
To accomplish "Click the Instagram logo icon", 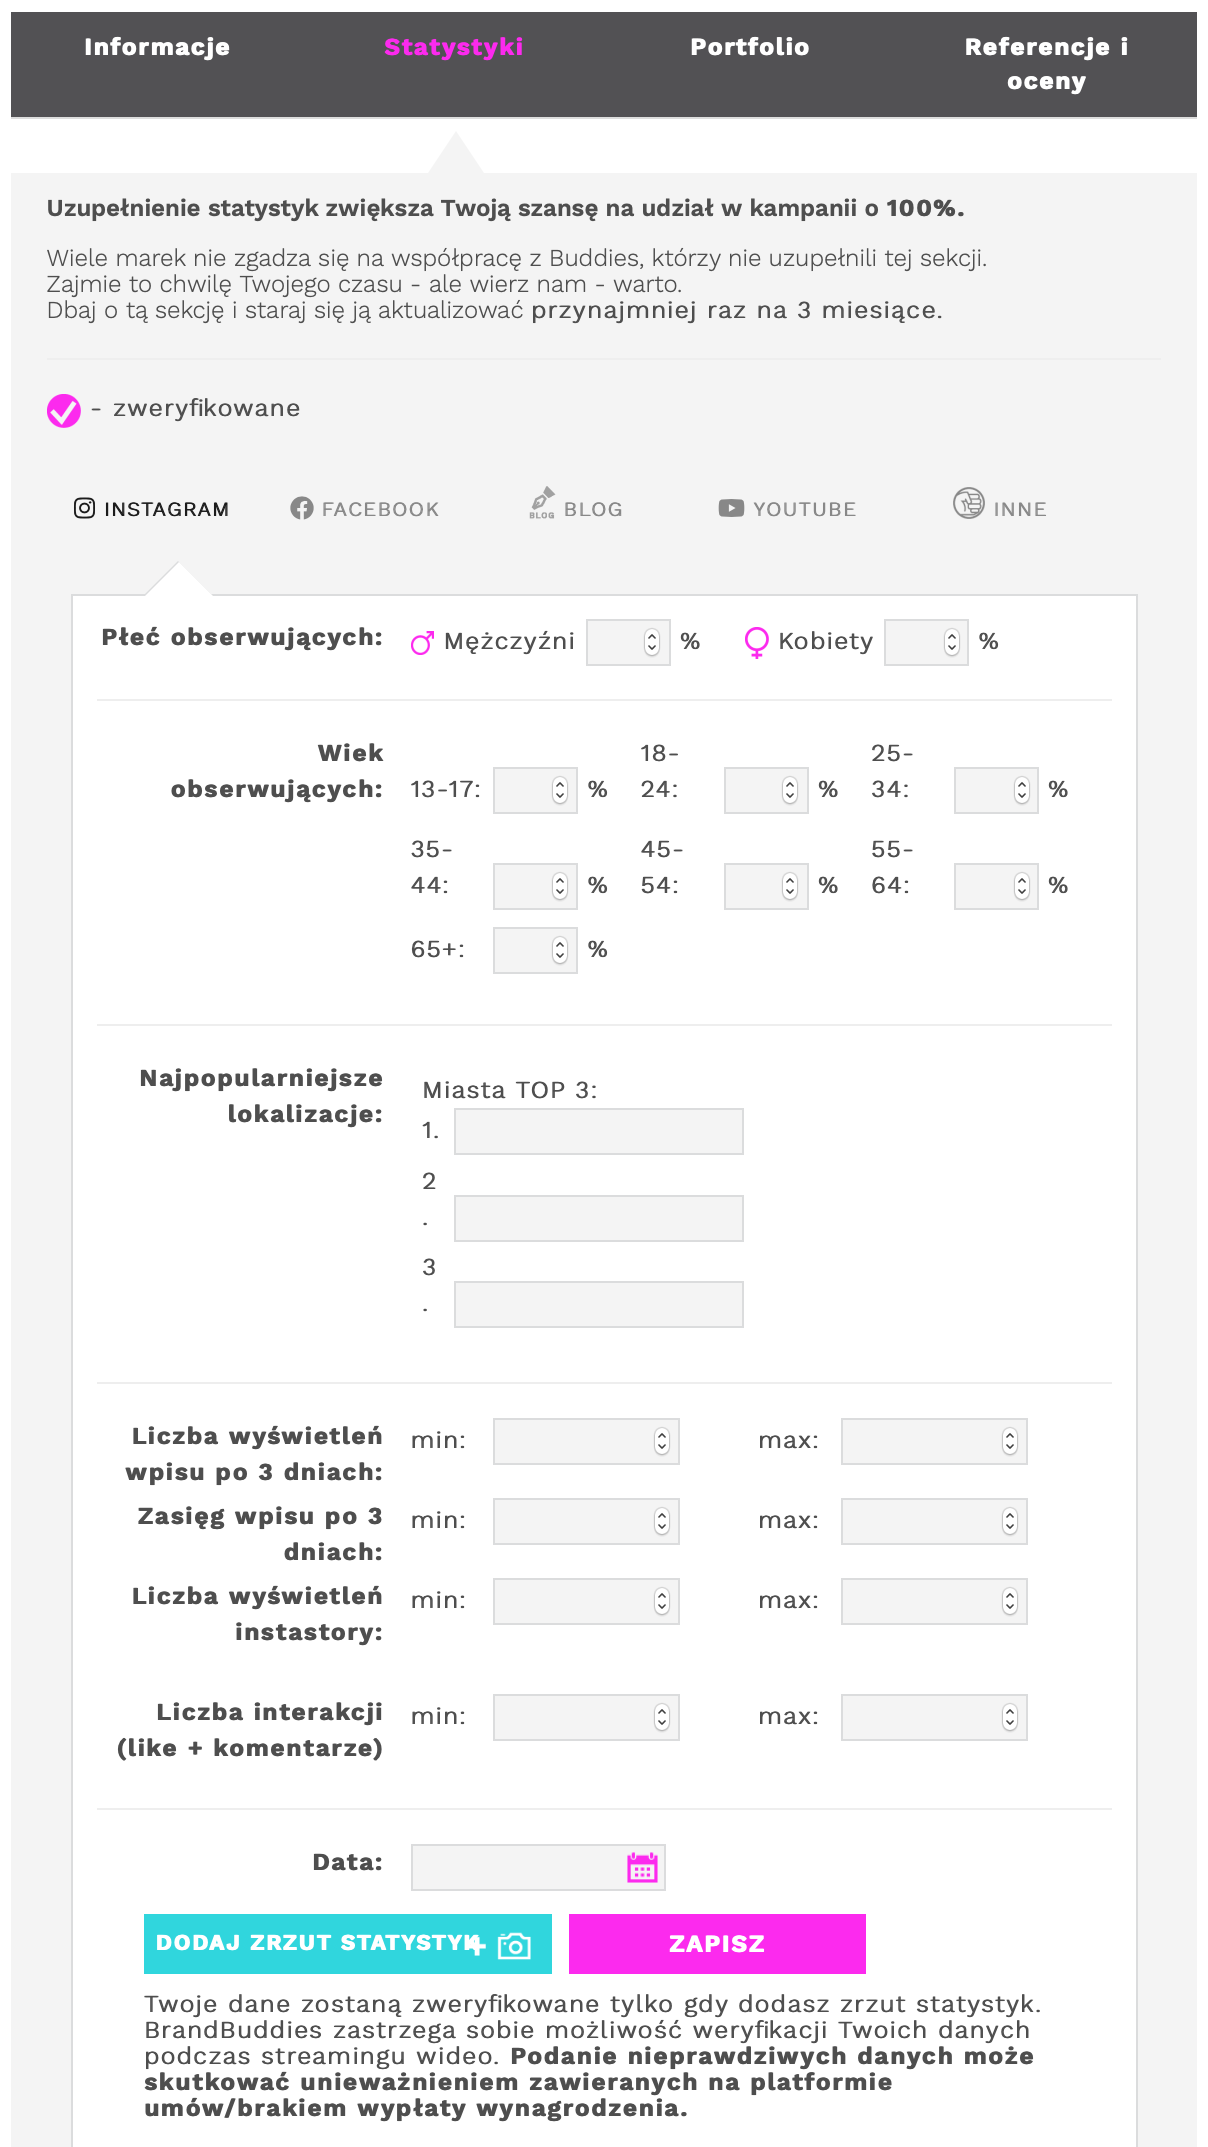I will pos(85,508).
